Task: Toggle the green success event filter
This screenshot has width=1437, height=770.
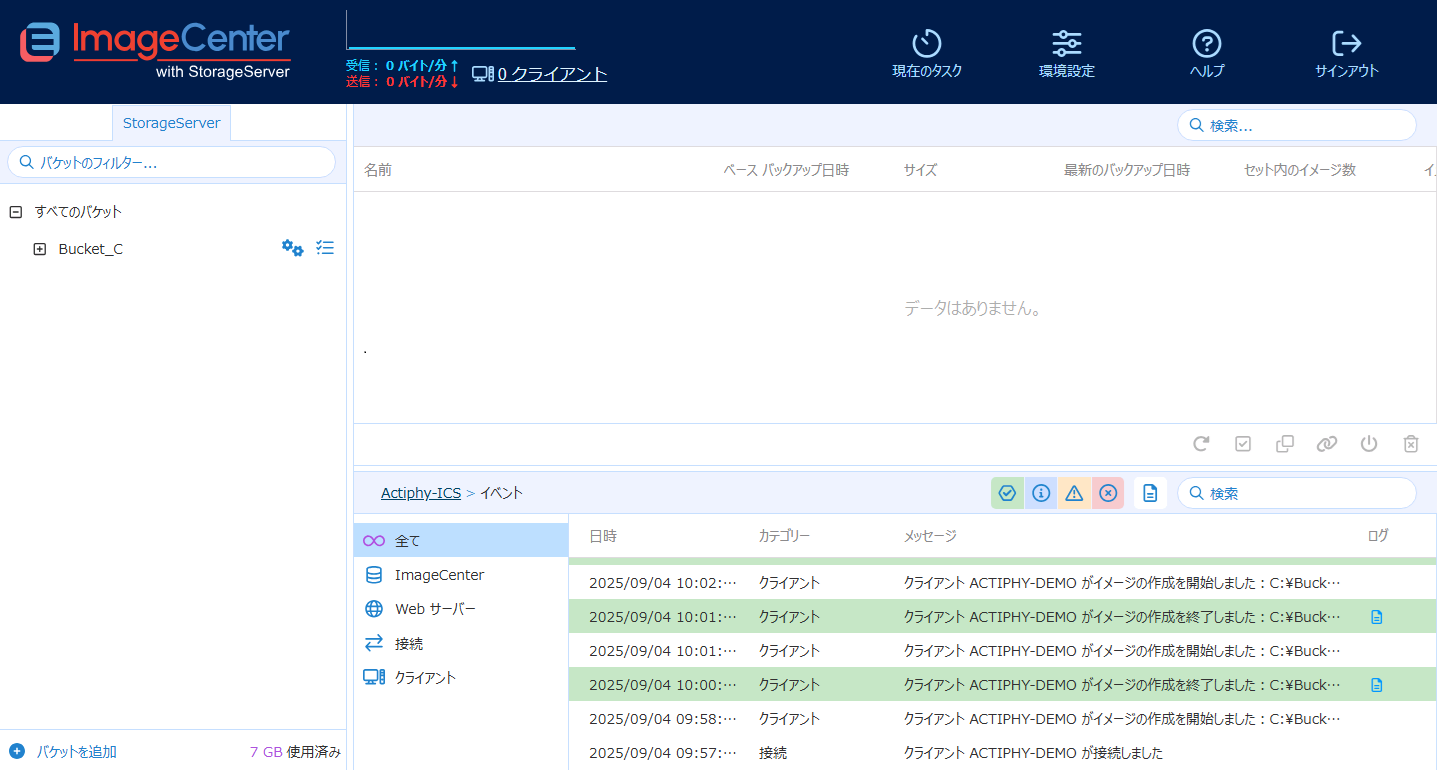Action: pyautogui.click(x=1007, y=493)
